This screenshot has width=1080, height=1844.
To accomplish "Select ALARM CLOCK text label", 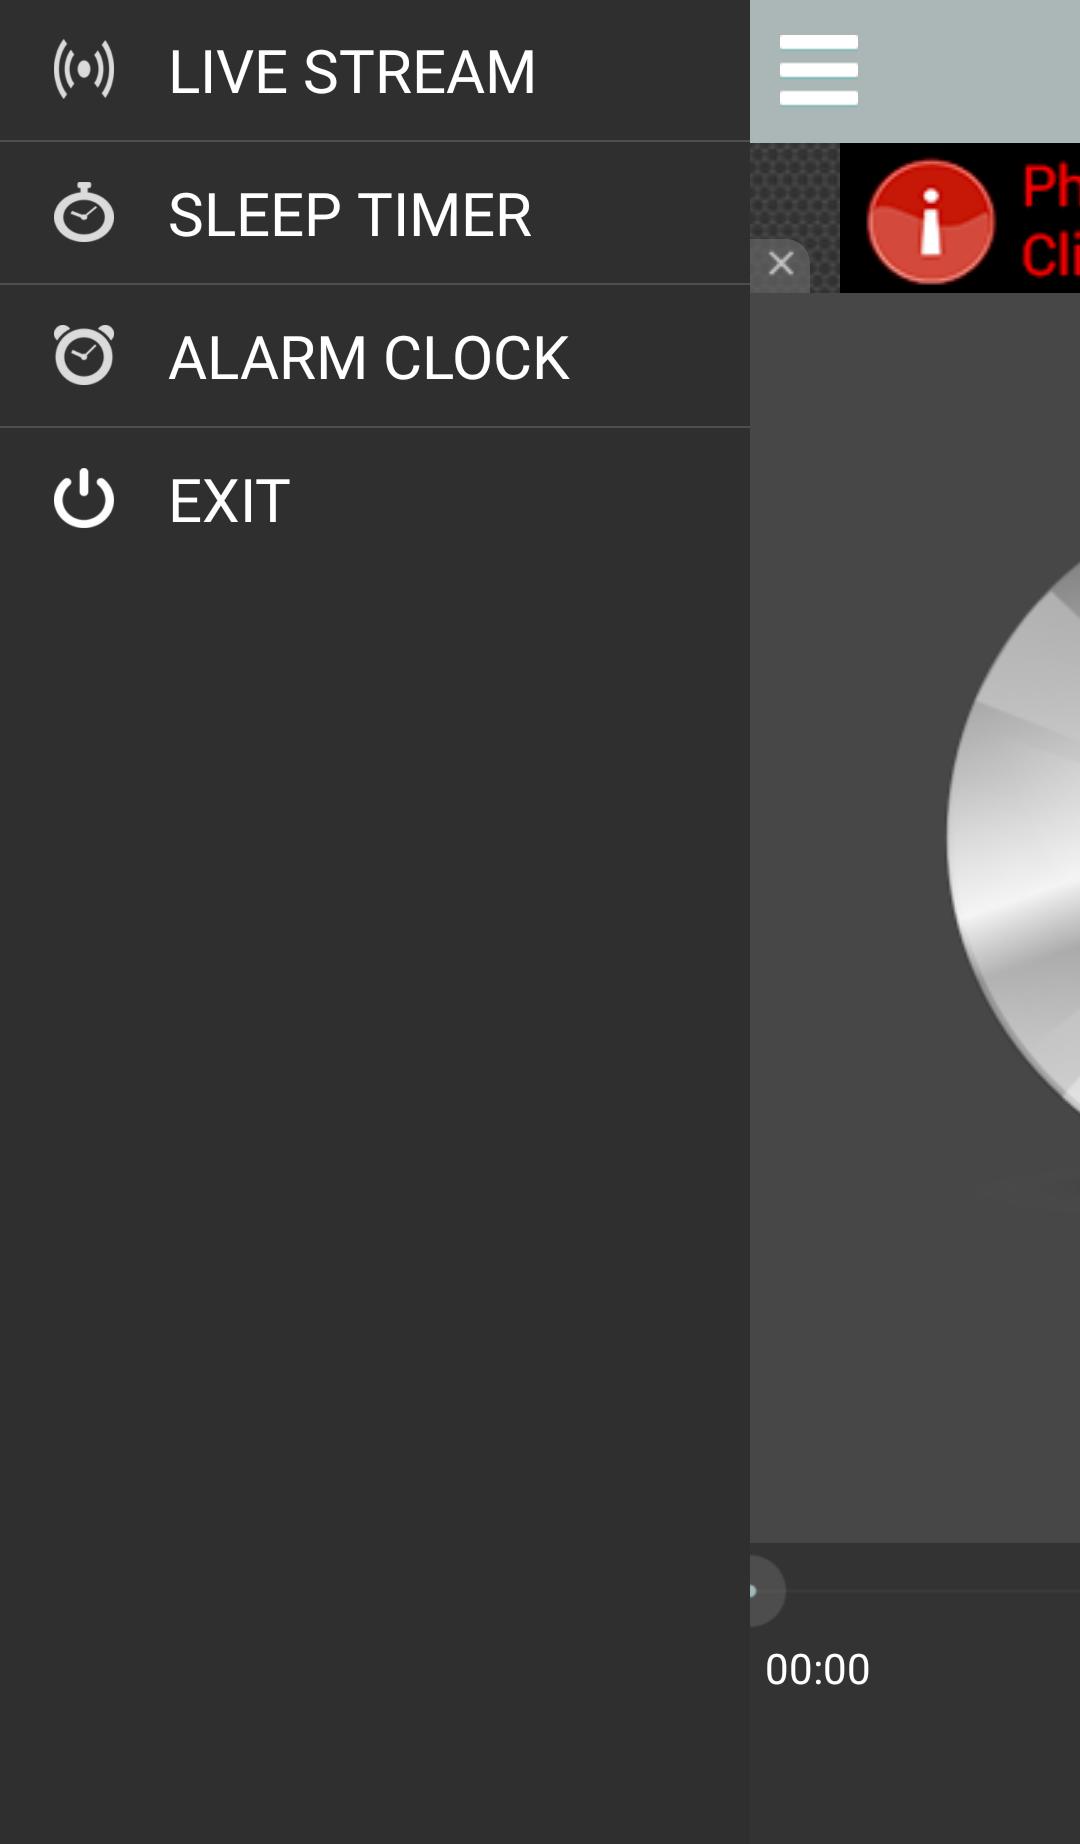I will pyautogui.click(x=369, y=358).
